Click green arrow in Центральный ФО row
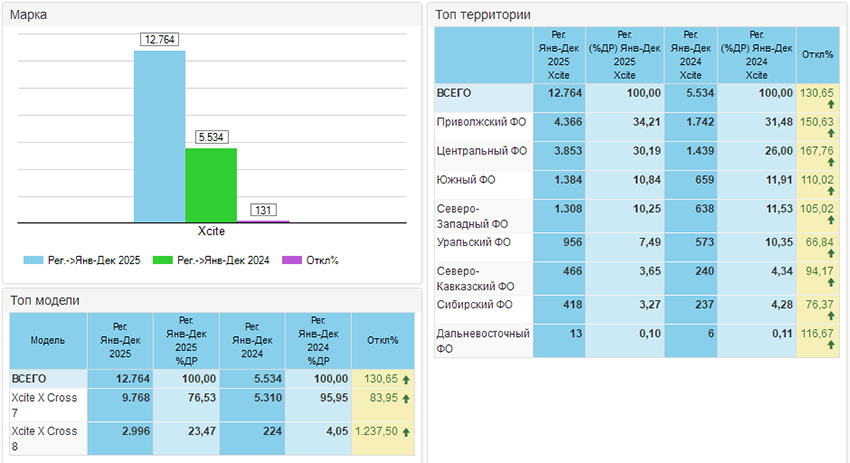The width and height of the screenshot is (850, 463). coord(831,164)
